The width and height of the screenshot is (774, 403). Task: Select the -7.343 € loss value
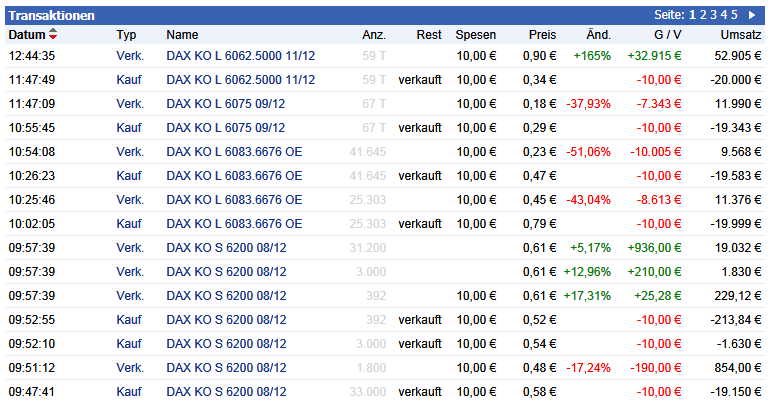point(659,104)
